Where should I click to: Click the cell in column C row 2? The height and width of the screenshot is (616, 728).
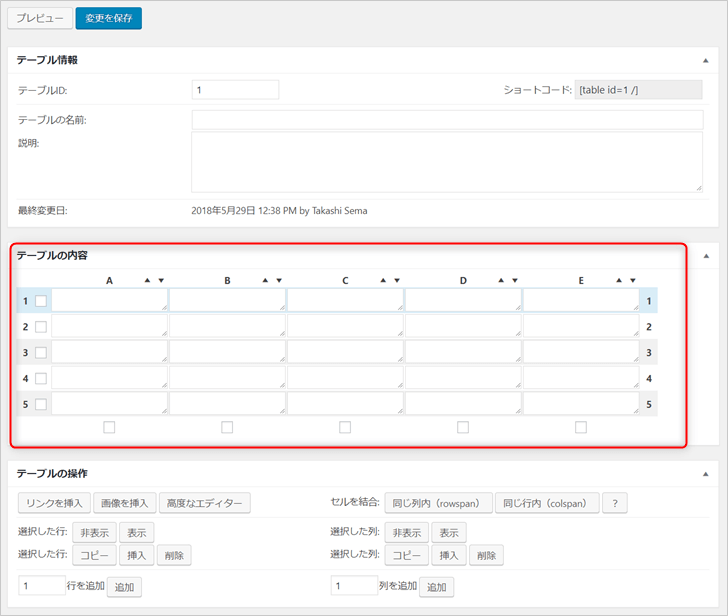pos(345,327)
